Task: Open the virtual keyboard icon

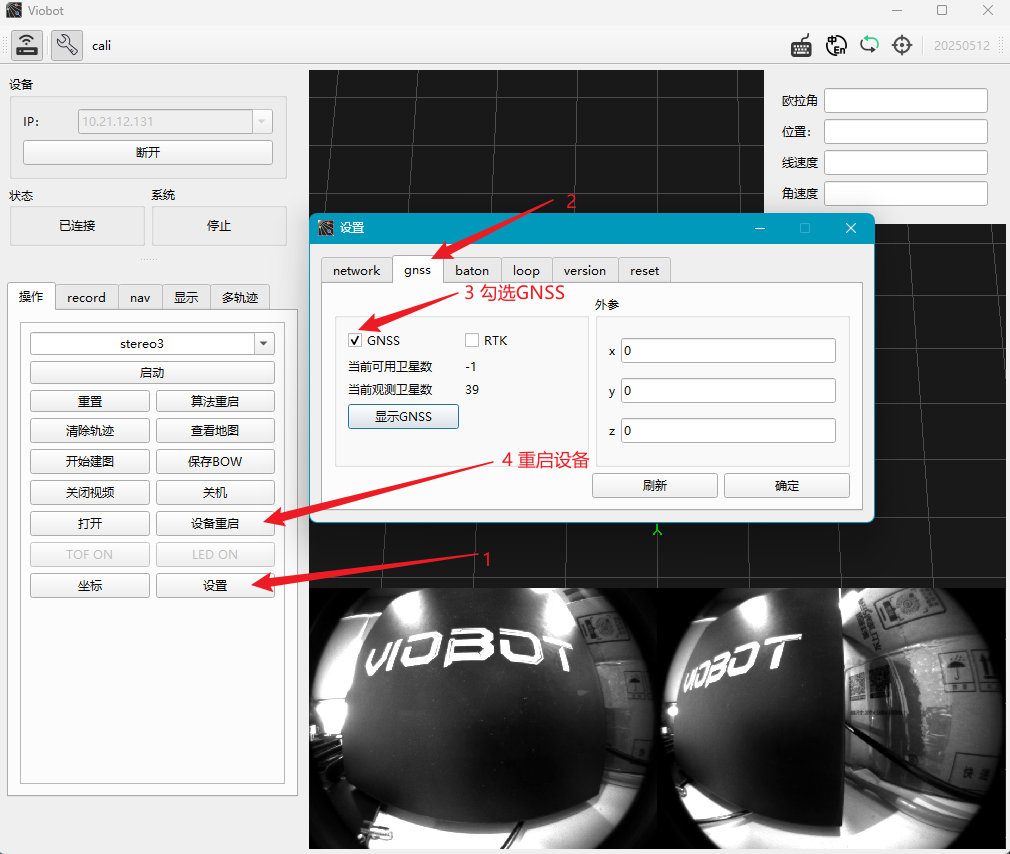Action: click(801, 46)
